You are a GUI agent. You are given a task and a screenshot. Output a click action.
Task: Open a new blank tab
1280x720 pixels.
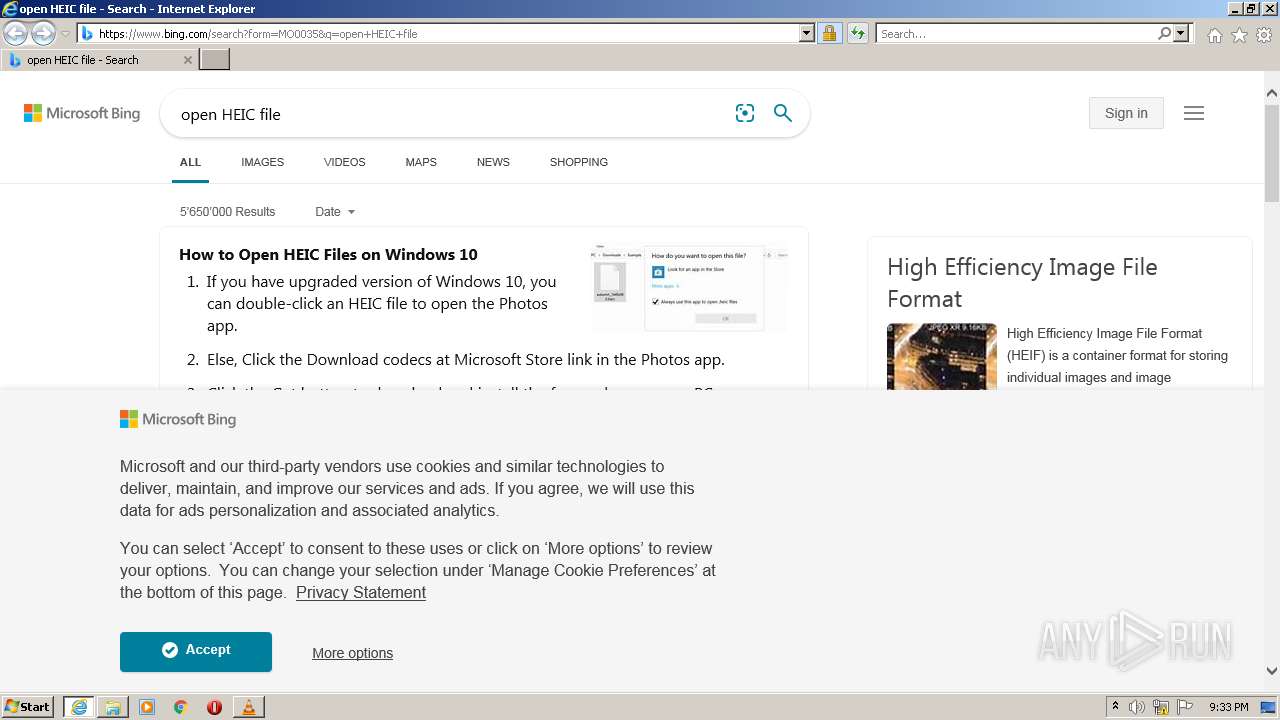click(215, 60)
